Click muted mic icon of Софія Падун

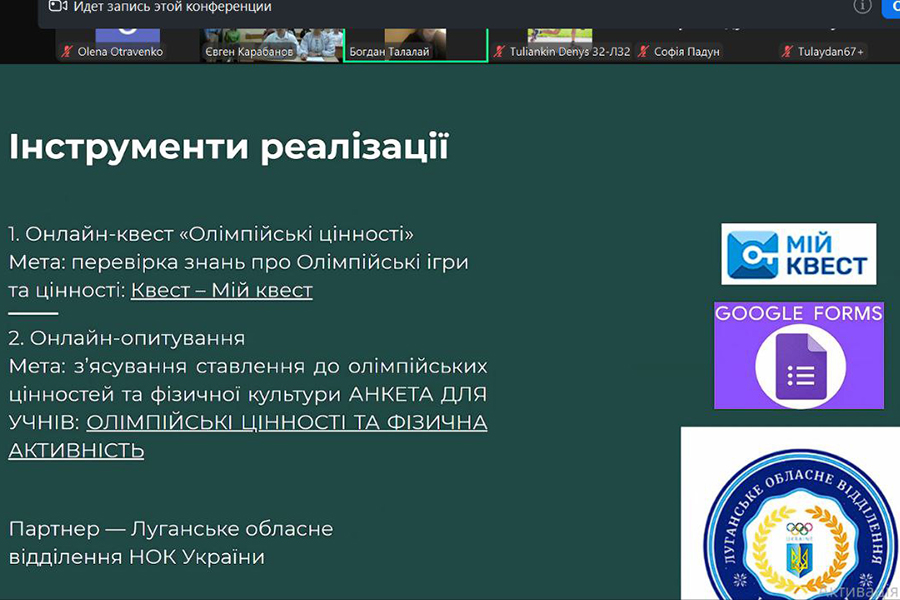pyautogui.click(x=643, y=52)
